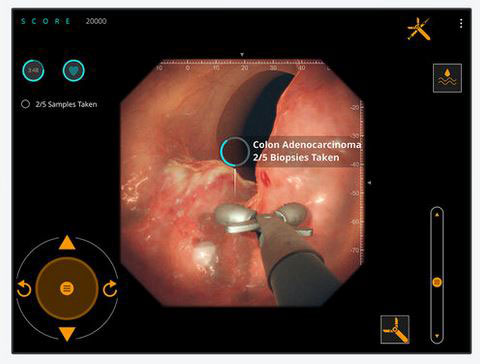Click the joystick center menu button
Viewport: 480px width, 364px height.
tap(67, 288)
